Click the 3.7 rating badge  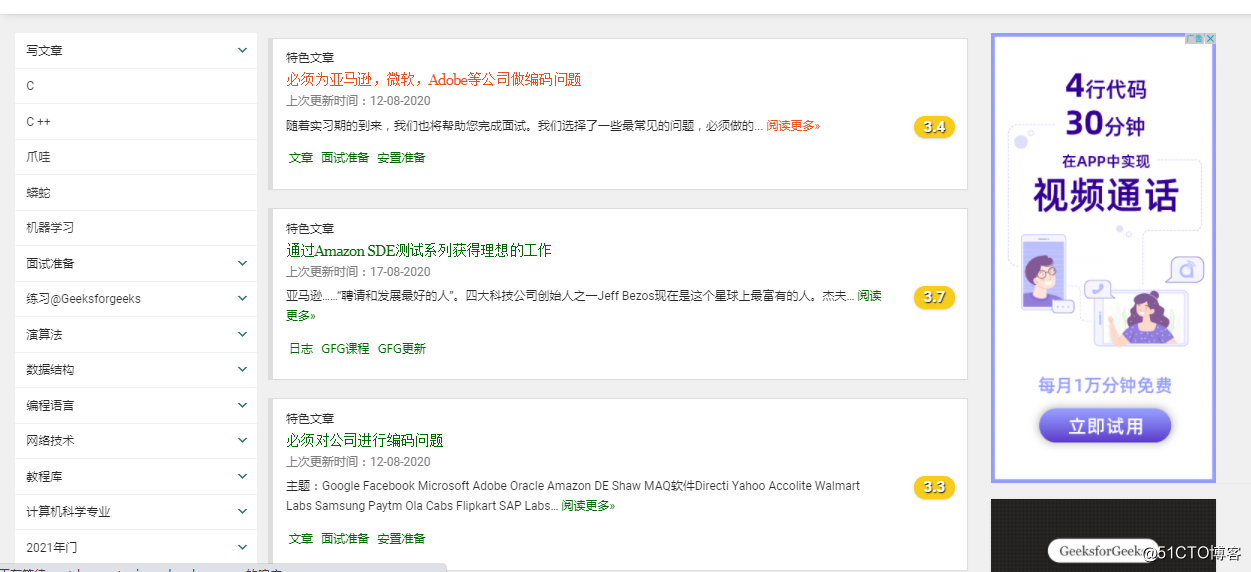coord(934,297)
